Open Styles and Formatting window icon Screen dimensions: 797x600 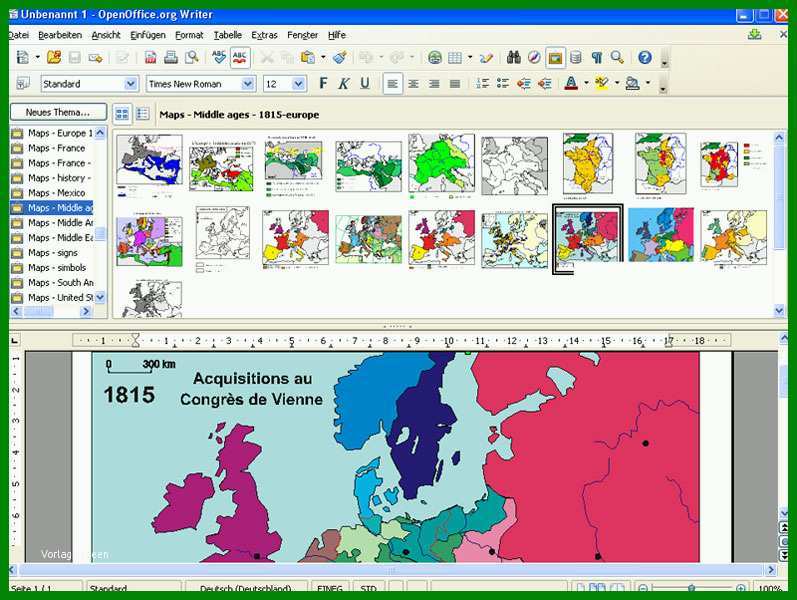point(23,83)
